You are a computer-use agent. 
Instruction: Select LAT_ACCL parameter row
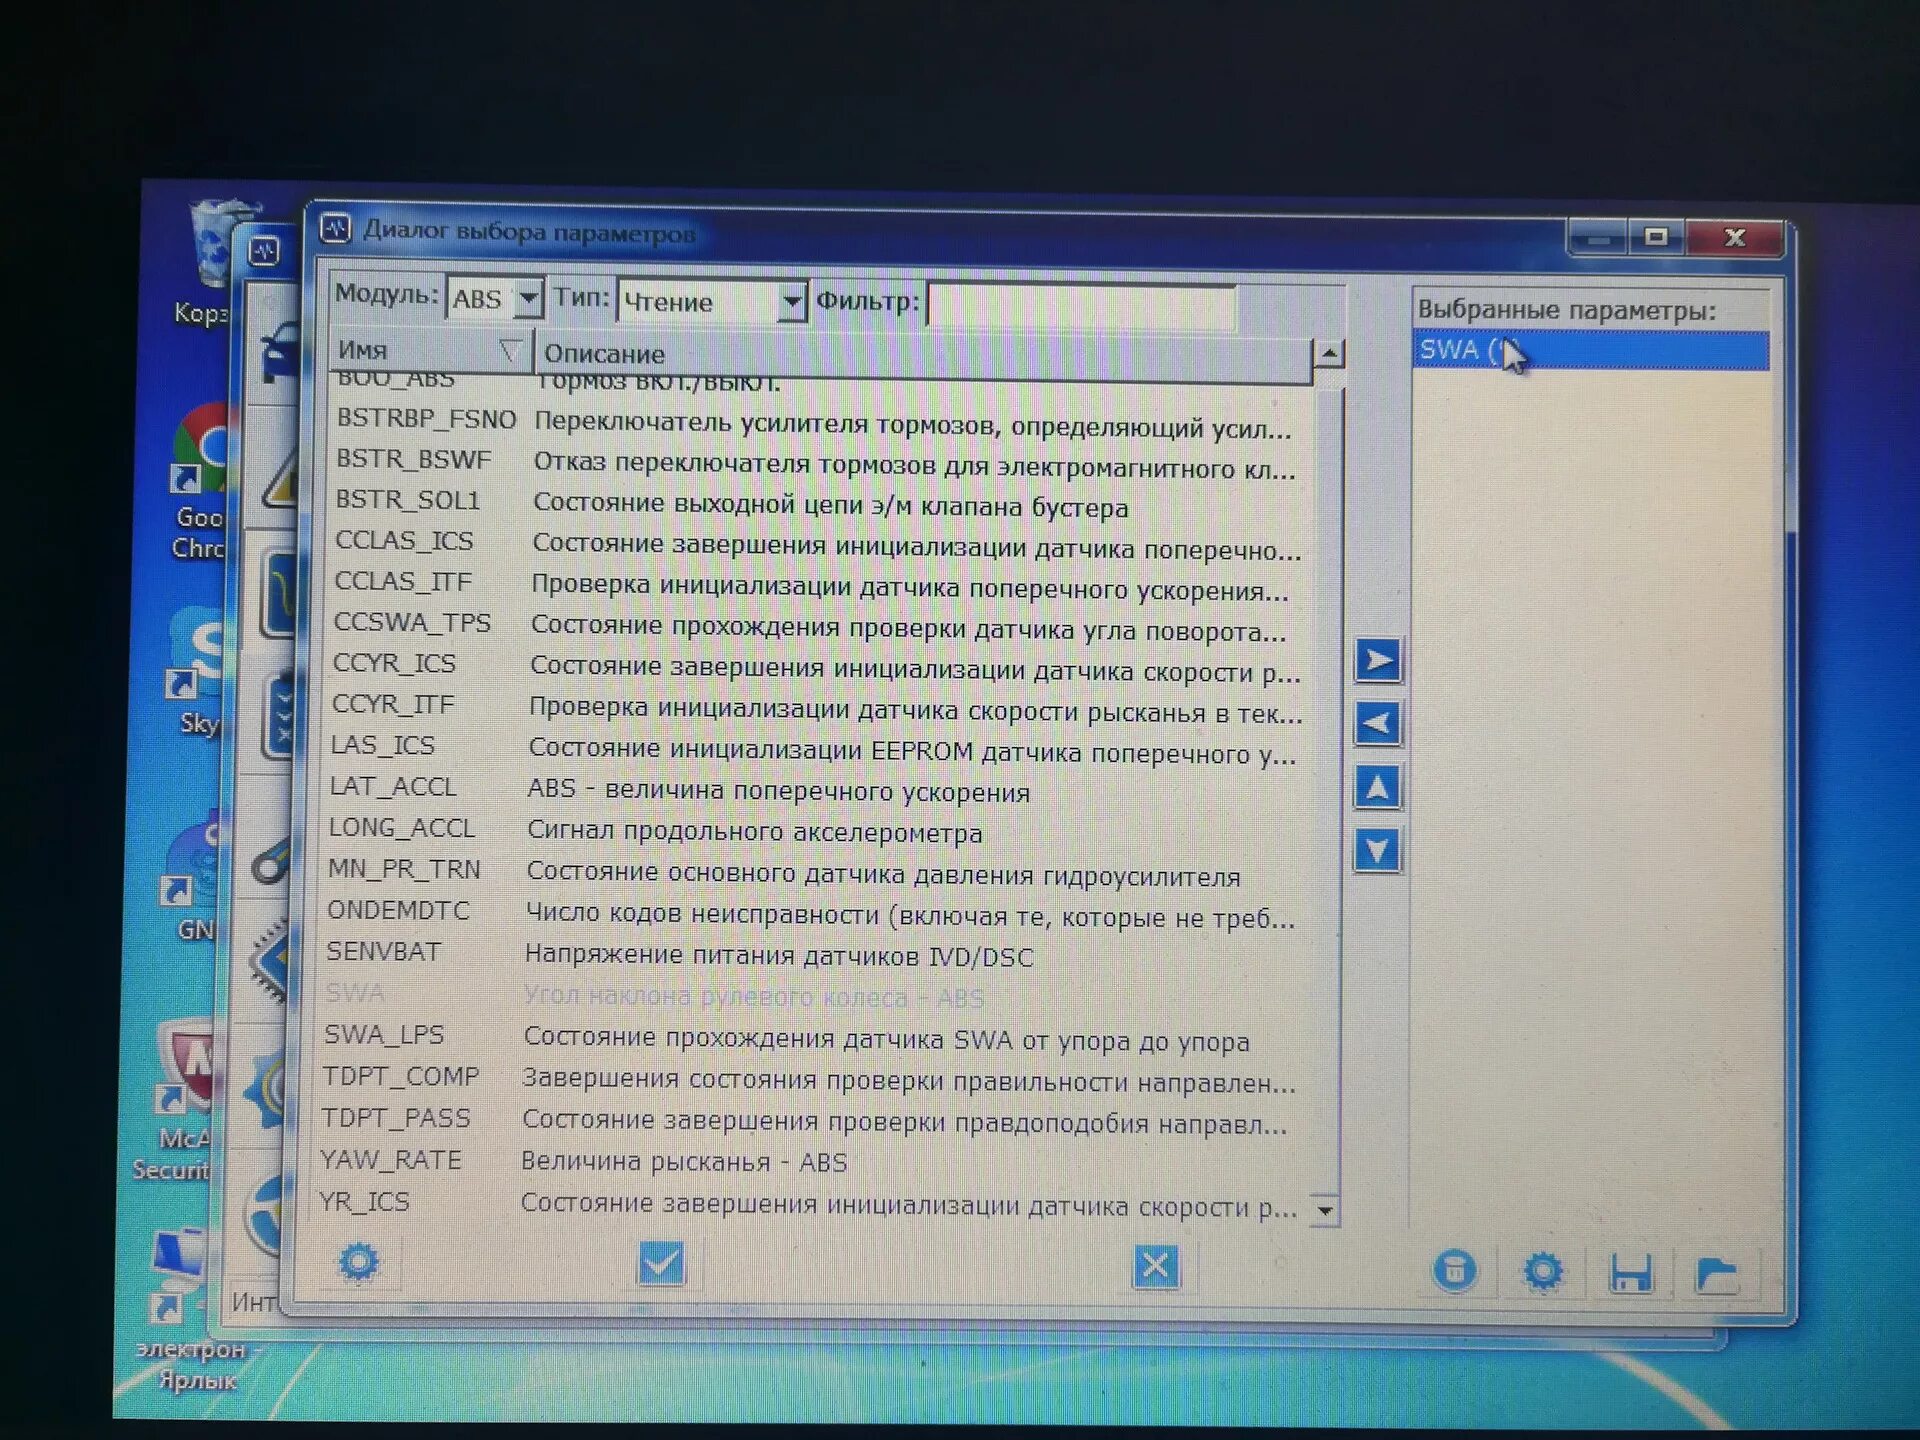tap(814, 790)
